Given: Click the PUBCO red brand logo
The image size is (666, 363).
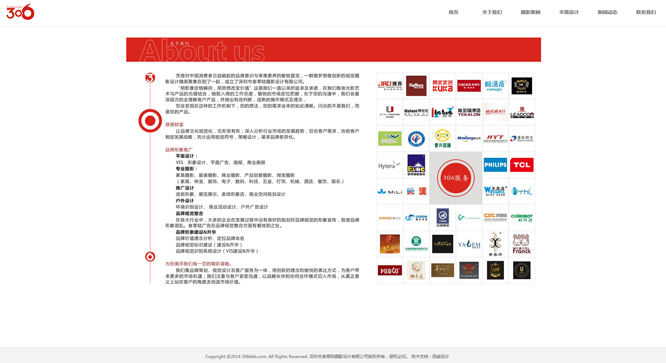Looking at the screenshot, I should point(389,270).
